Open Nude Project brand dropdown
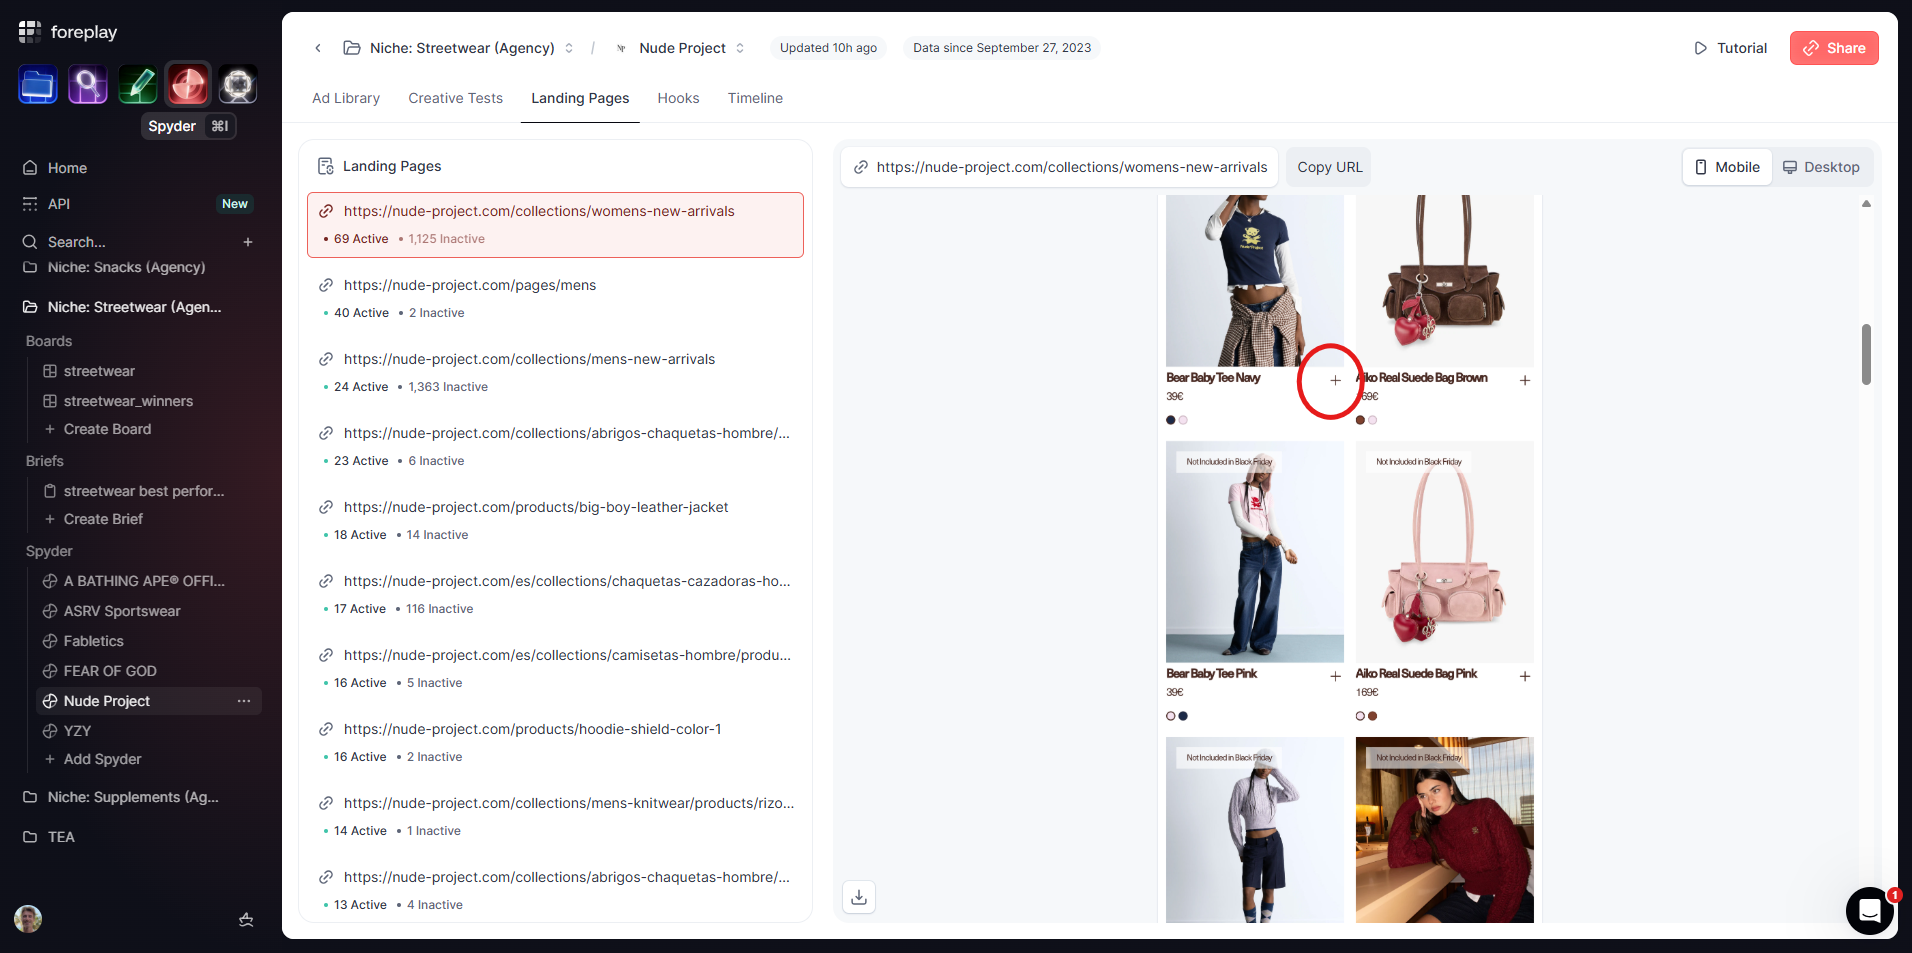1912x953 pixels. tap(681, 48)
